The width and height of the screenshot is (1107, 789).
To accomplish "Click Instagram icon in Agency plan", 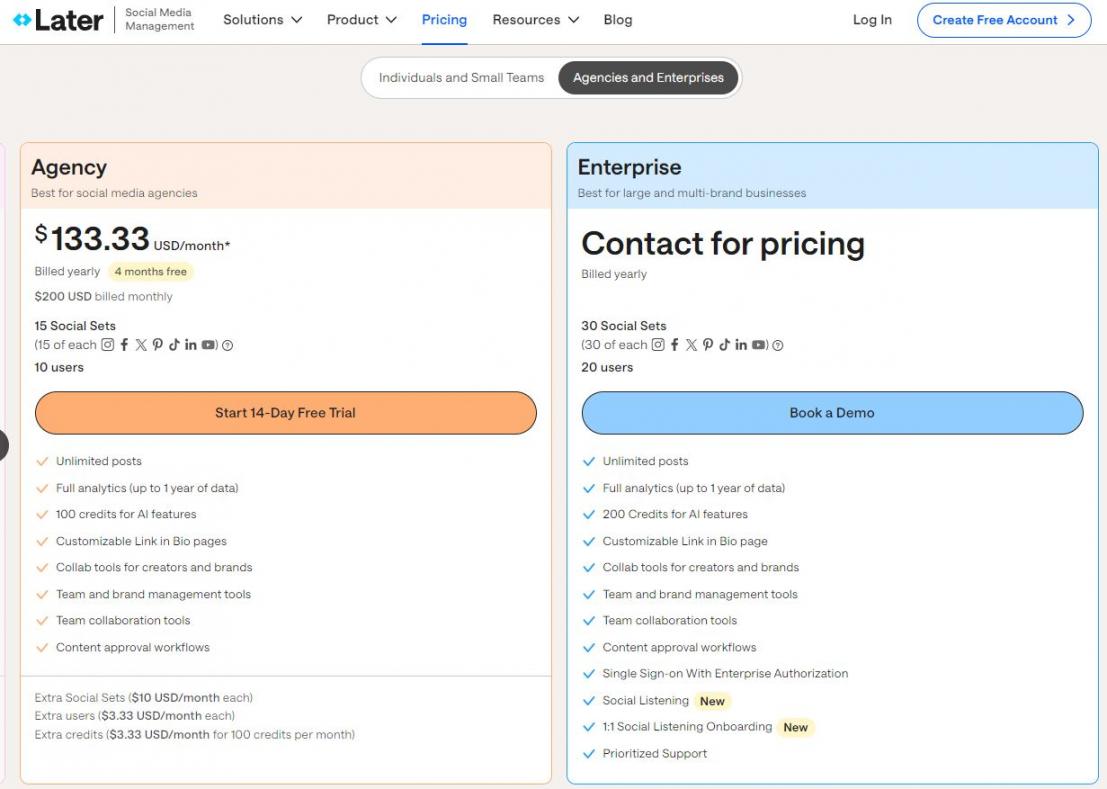I will (108, 345).
